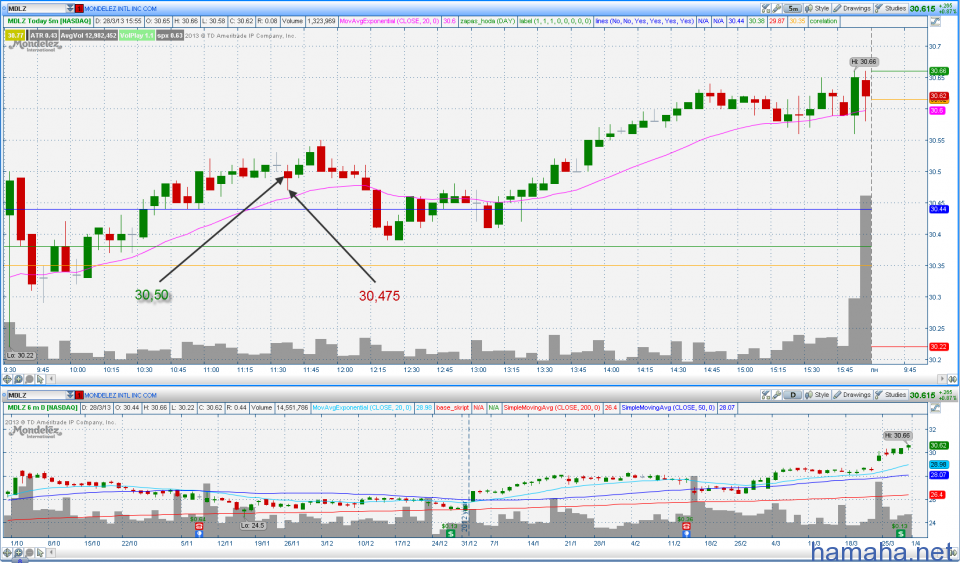960x563 pixels.
Task: Click SimpleMovingAvg (CLOSE, 200, 0) study label
Action: (x=552, y=408)
